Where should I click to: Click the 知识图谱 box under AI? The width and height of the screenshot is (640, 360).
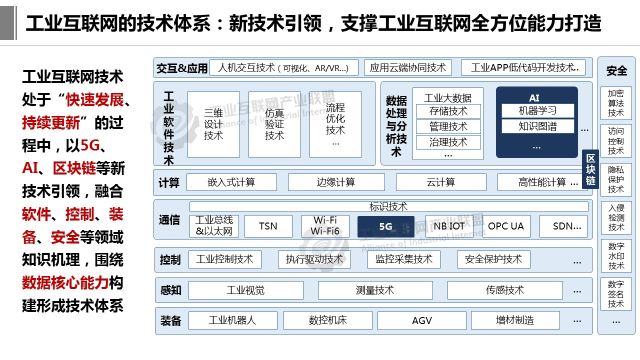point(538,127)
